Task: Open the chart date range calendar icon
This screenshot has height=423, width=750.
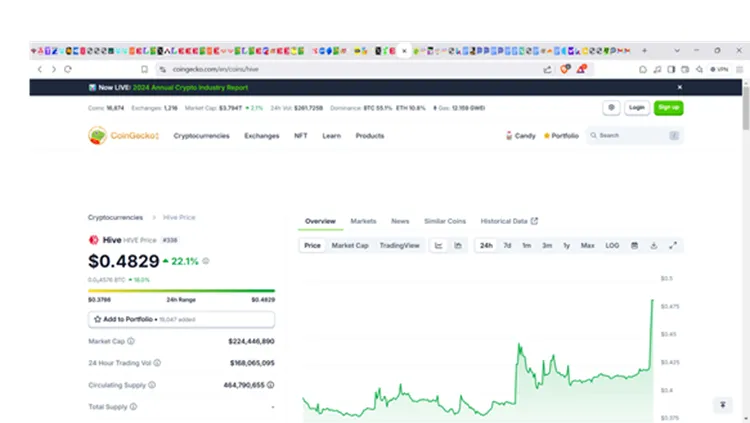Action: click(x=634, y=245)
